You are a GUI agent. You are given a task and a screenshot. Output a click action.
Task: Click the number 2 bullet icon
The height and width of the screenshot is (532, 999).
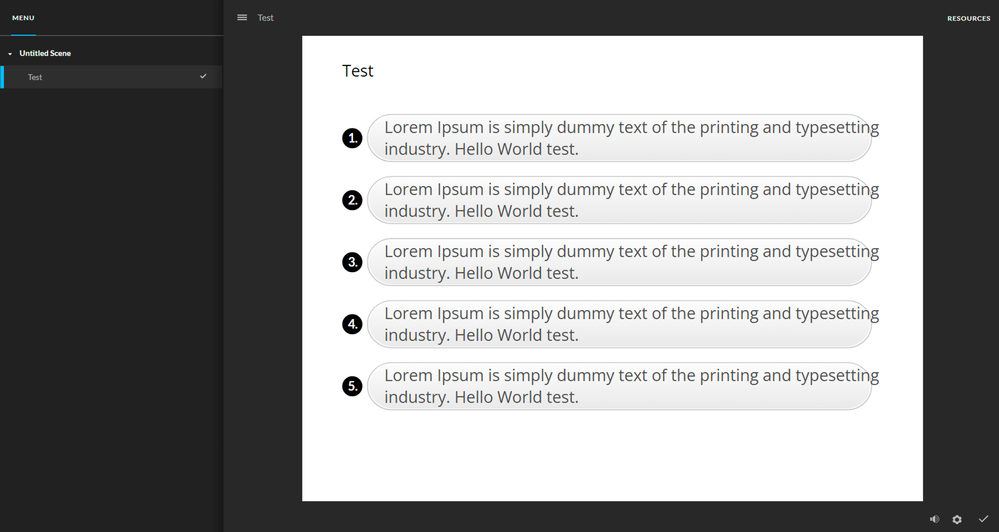pos(352,200)
